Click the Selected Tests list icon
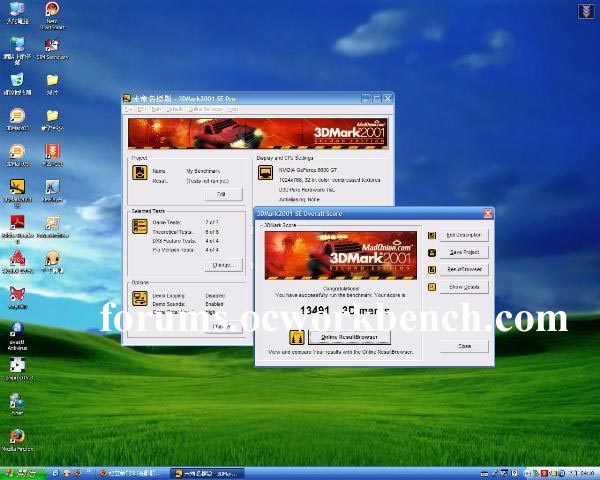Image resolution: width=600 pixels, height=480 pixels. (x=140, y=226)
